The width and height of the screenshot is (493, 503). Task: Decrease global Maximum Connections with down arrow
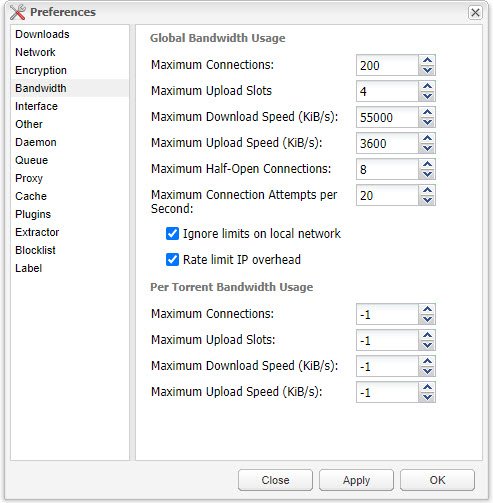pos(427,70)
